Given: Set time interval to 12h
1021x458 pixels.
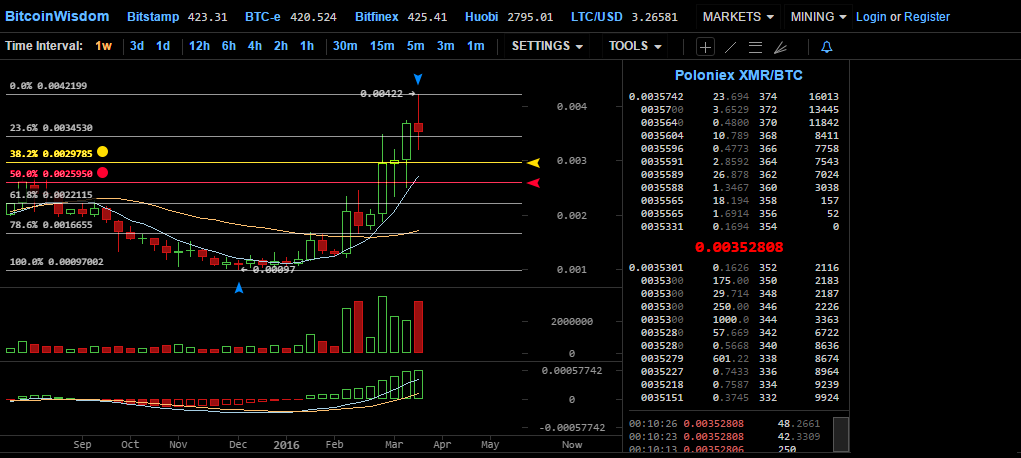Looking at the screenshot, I should (199, 46).
